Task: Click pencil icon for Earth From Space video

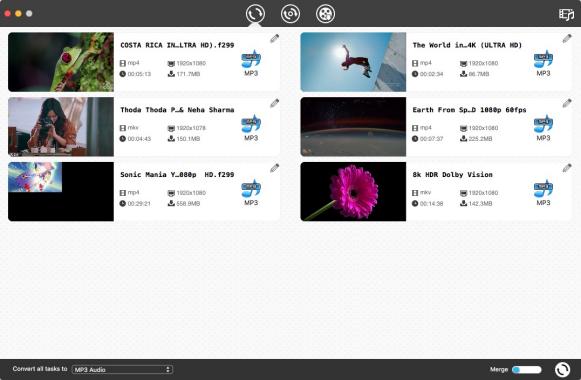Action: (567, 103)
